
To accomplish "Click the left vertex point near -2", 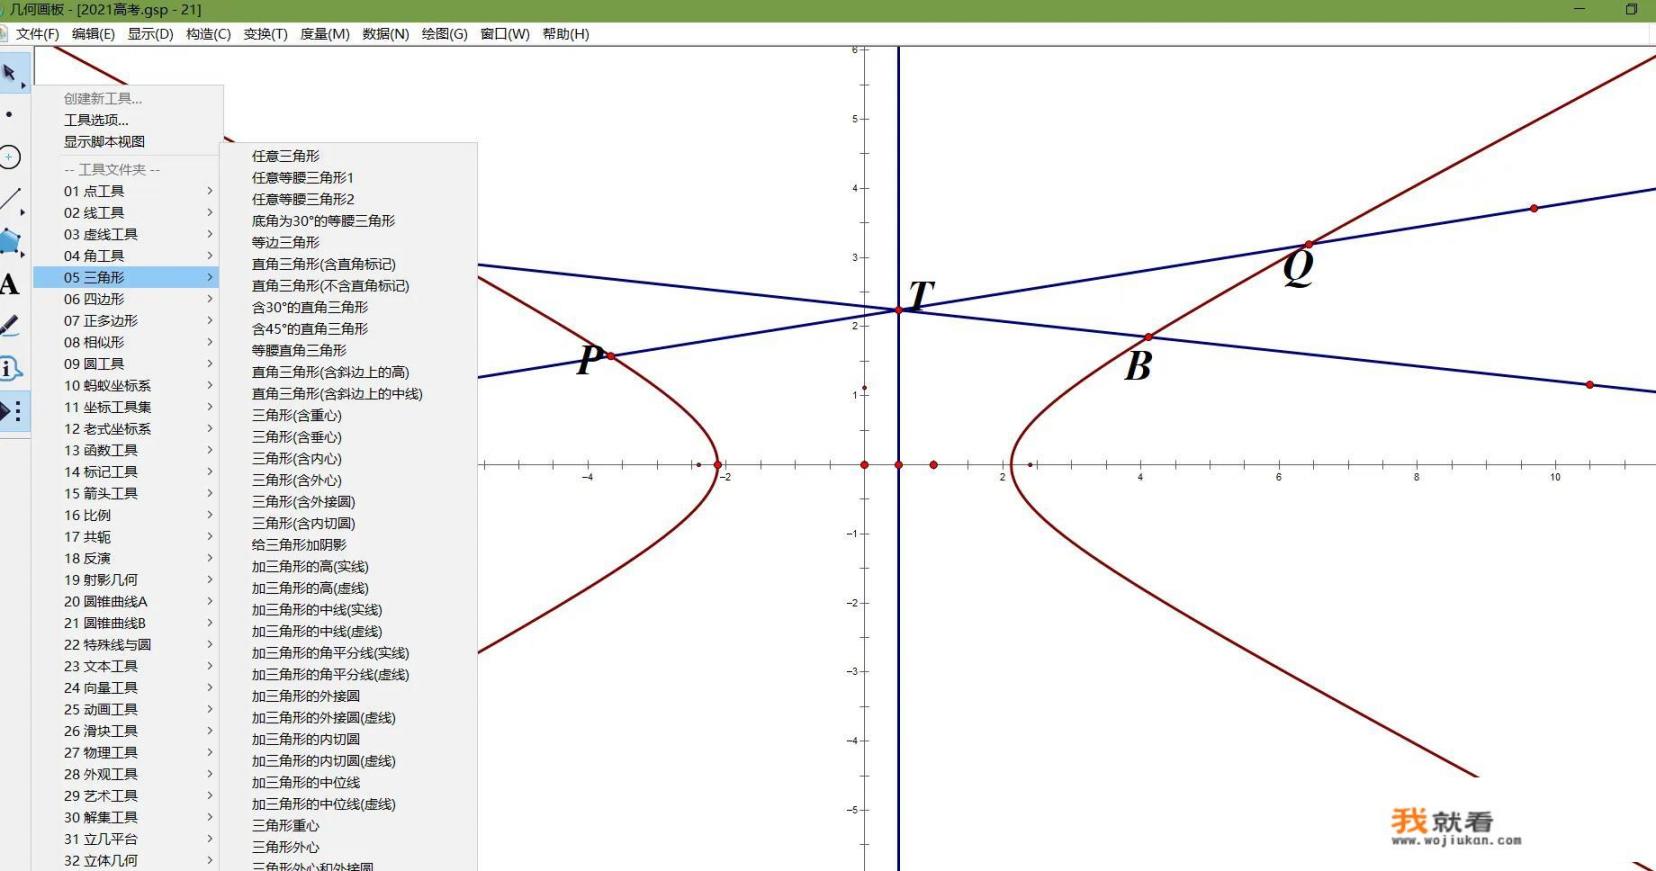I will 718,465.
